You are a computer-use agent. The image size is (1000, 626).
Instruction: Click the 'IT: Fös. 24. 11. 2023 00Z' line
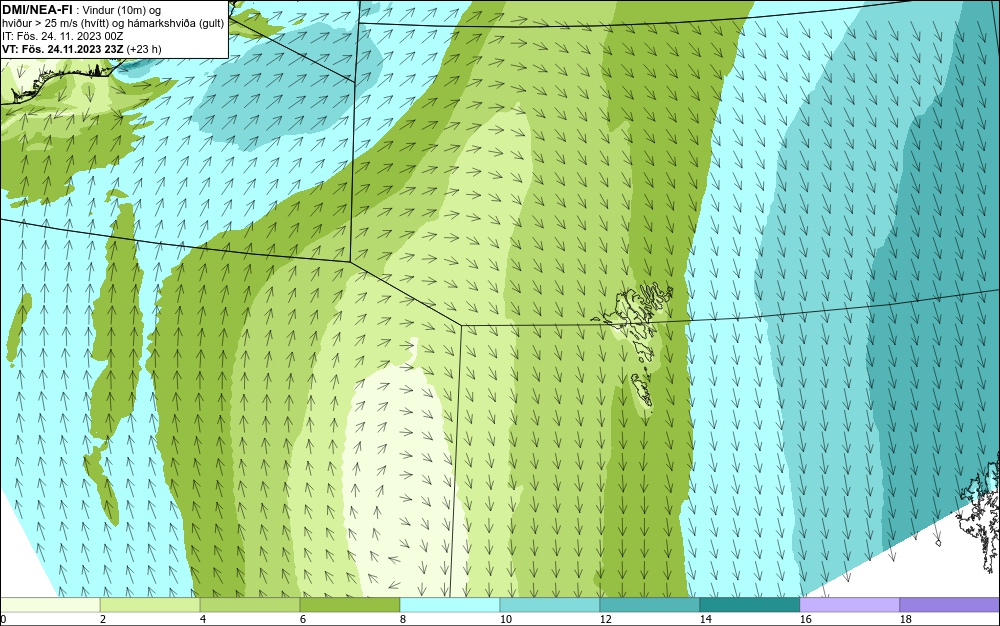62,36
